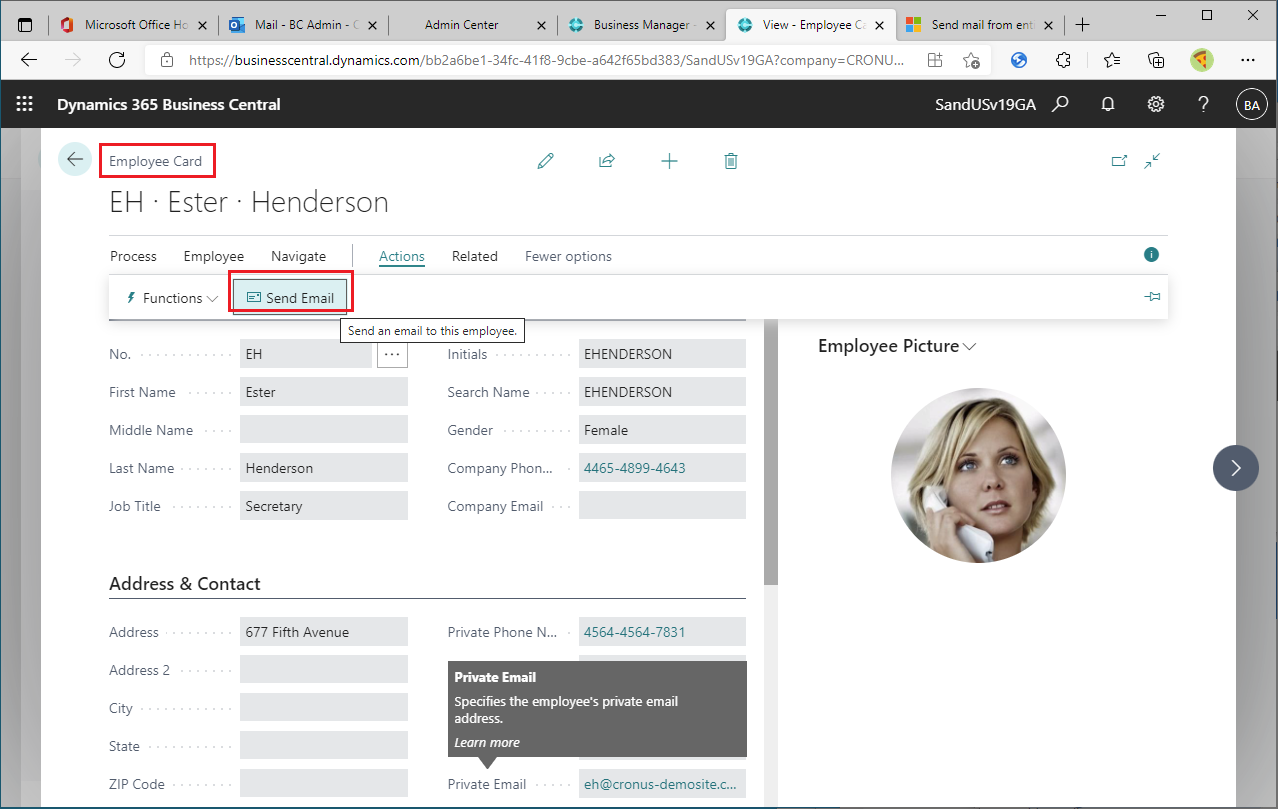This screenshot has height=809, width=1278.
Task: Click the Send Email action
Action: tap(290, 297)
